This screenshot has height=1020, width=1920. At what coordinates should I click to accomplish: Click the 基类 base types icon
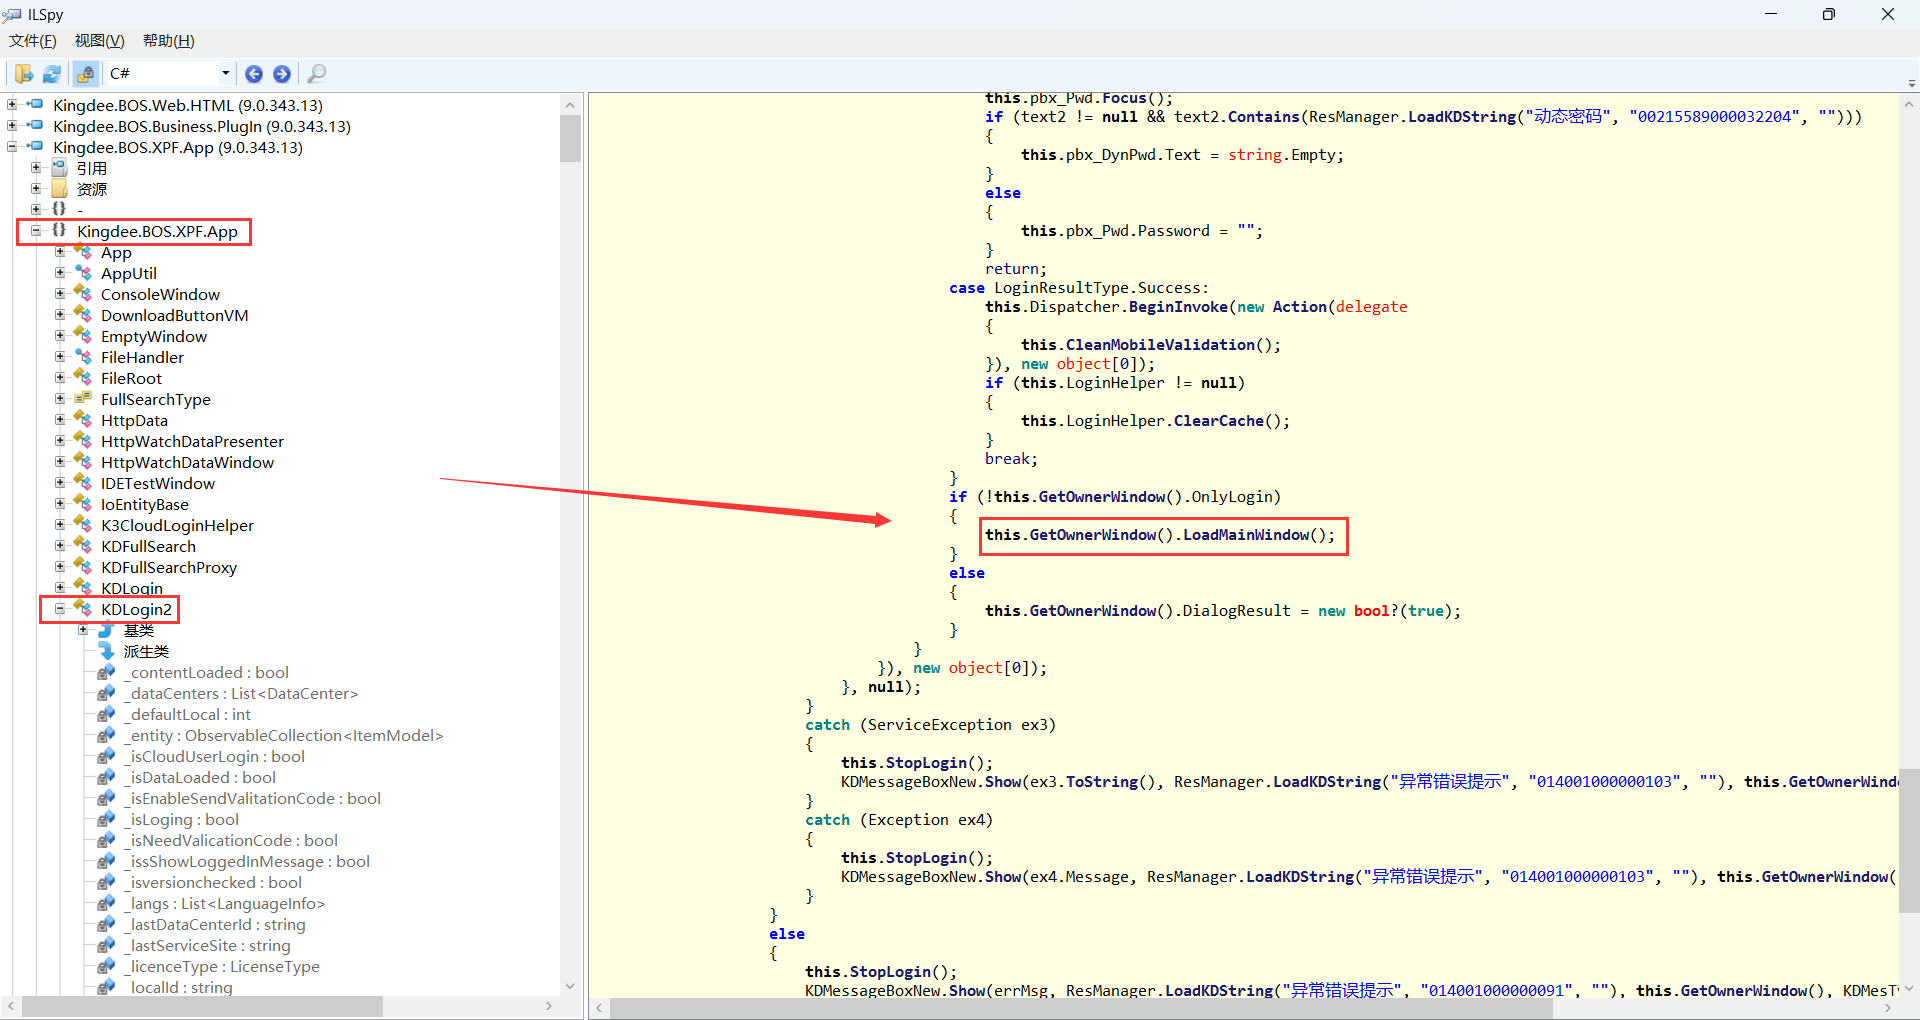(107, 630)
